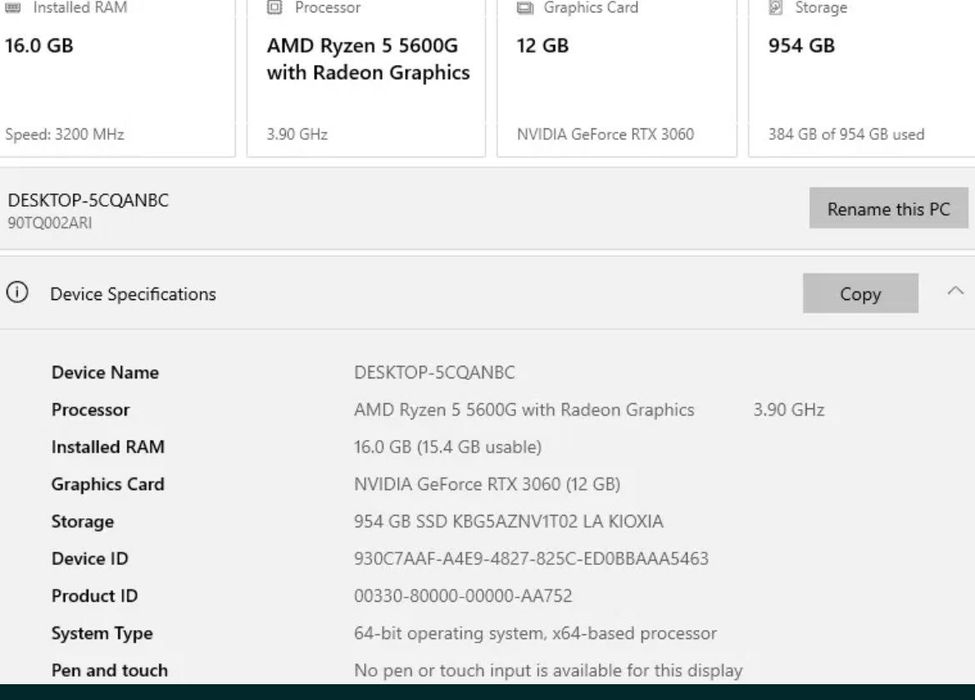Select the KIOXIA SSD storage value

(x=508, y=521)
